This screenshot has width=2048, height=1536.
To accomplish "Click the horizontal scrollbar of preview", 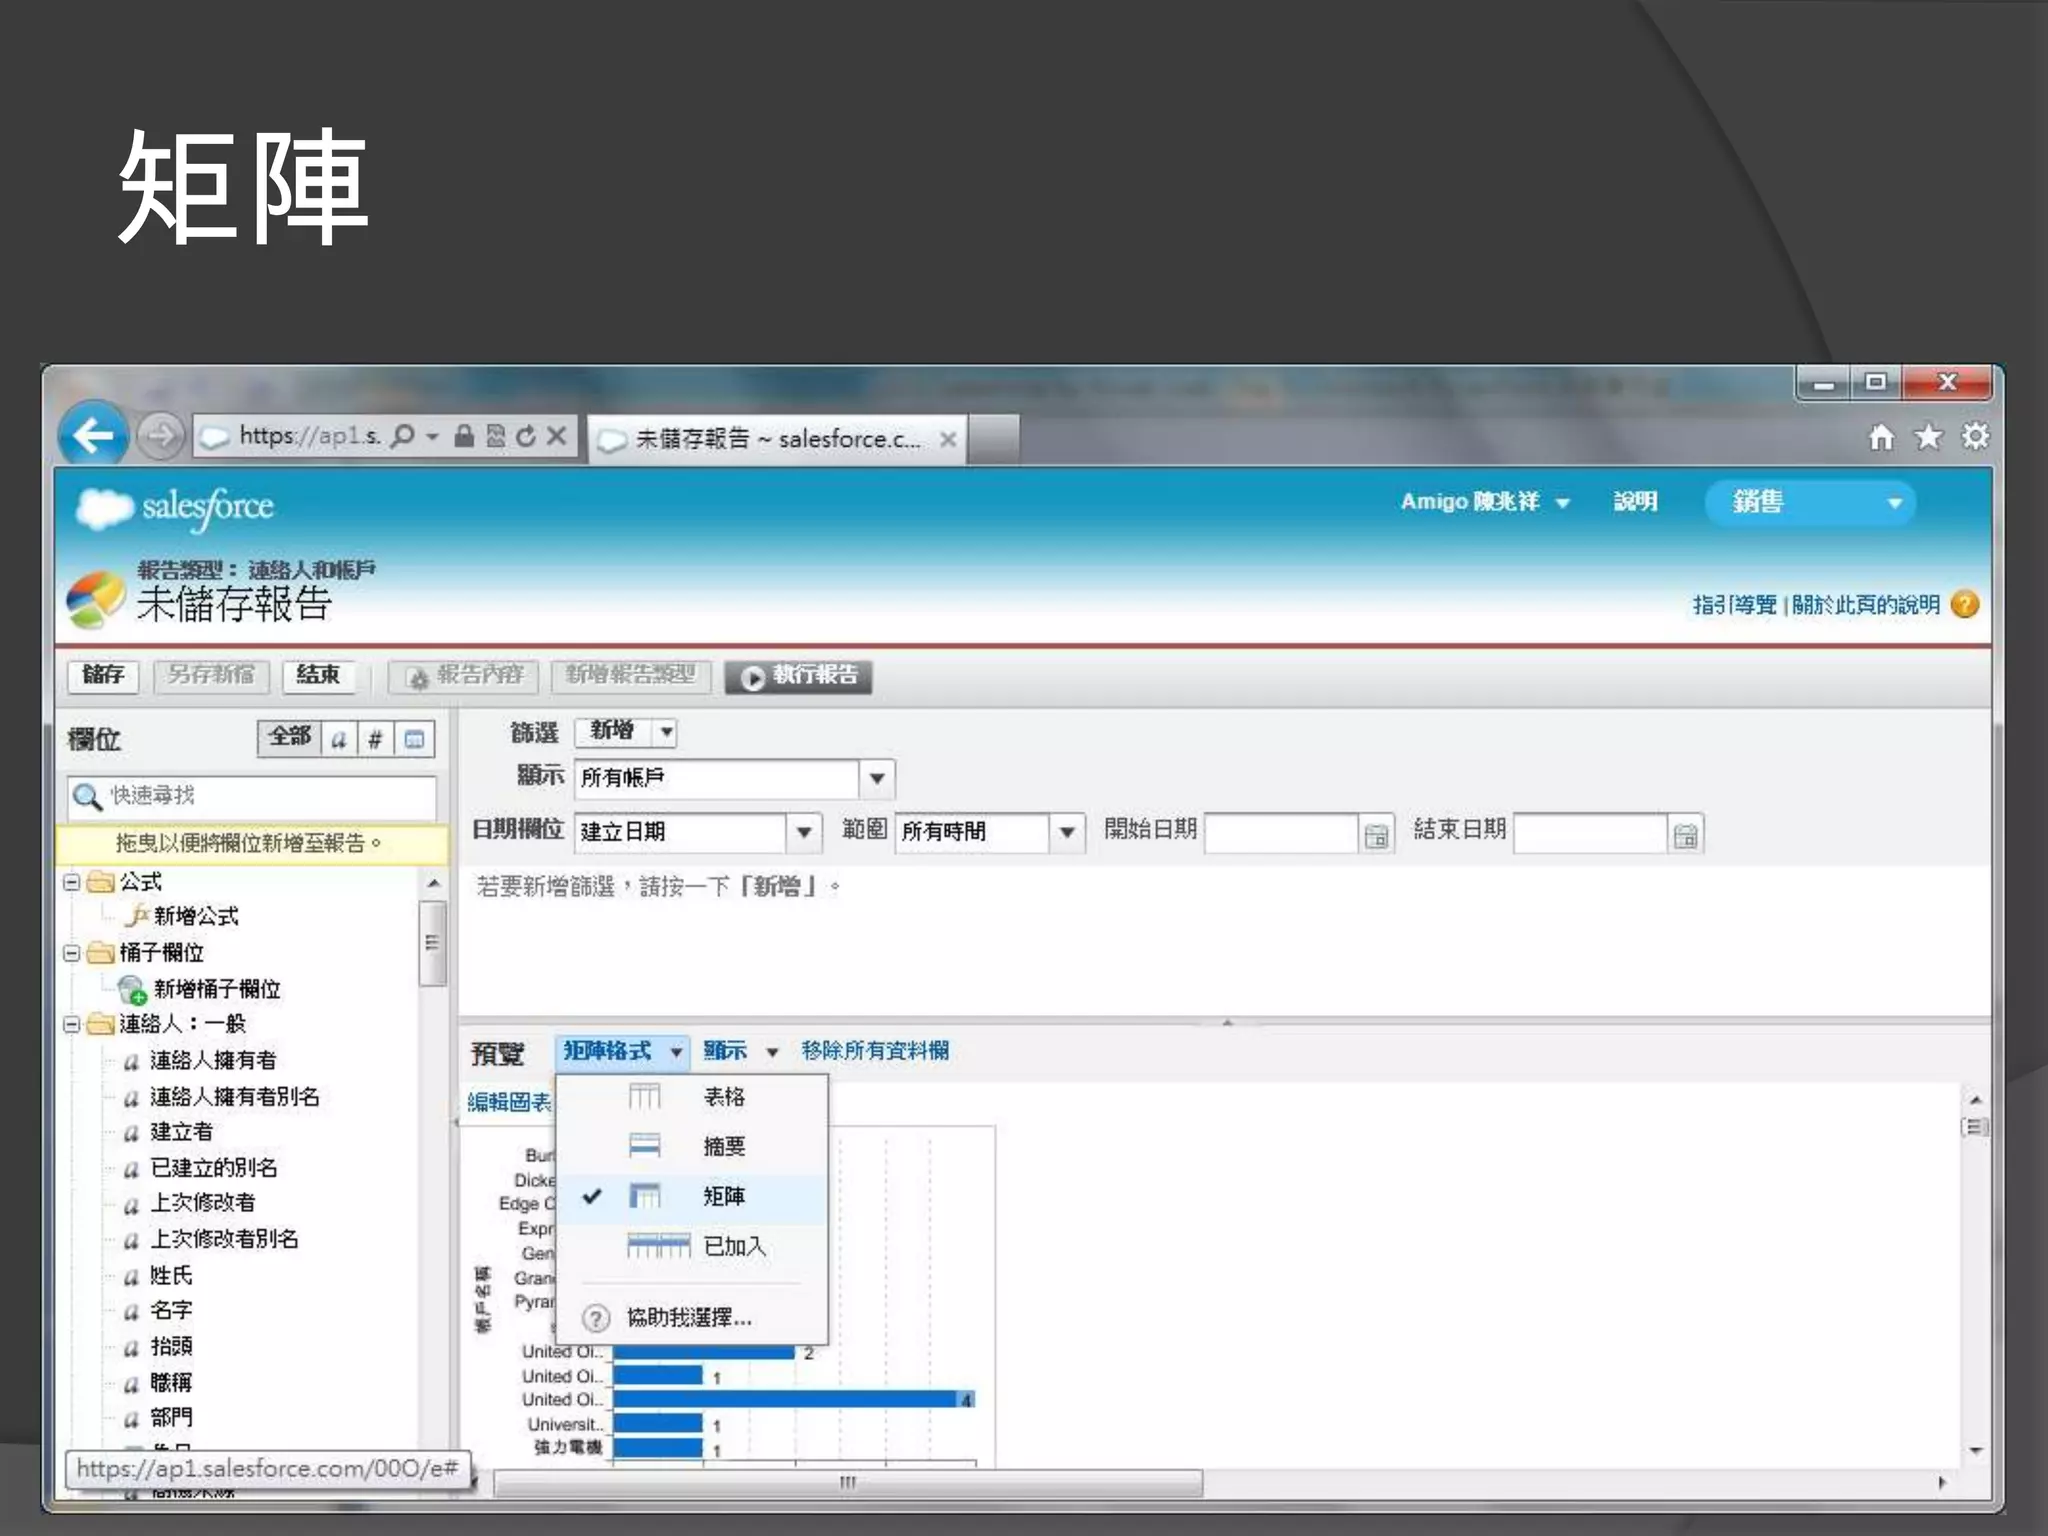I will pyautogui.click(x=847, y=1482).
